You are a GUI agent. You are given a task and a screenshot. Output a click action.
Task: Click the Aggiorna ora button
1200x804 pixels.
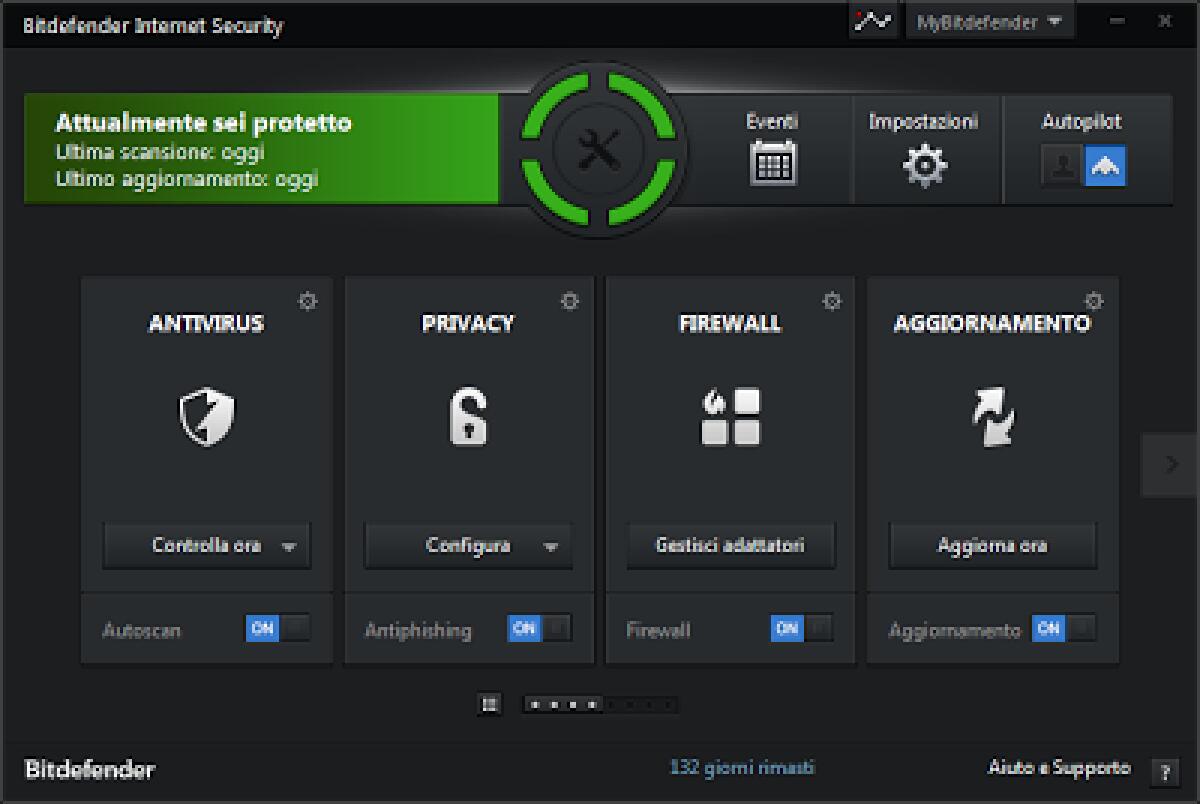[991, 546]
